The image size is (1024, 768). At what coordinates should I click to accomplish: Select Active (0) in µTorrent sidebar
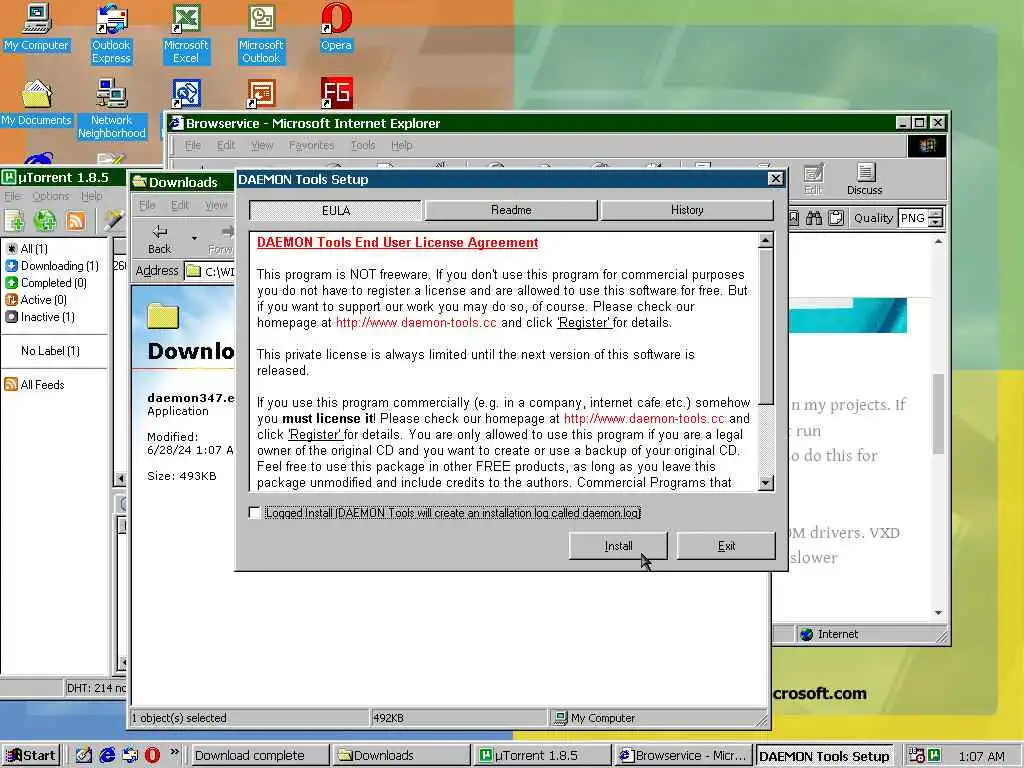pos(36,300)
